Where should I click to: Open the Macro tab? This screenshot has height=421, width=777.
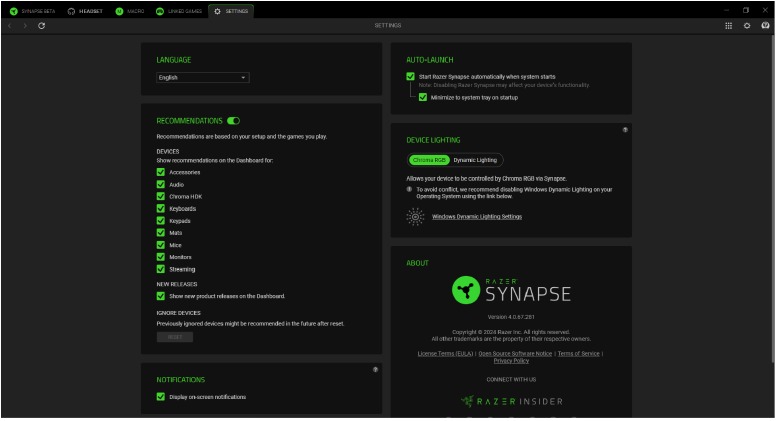[x=129, y=11]
